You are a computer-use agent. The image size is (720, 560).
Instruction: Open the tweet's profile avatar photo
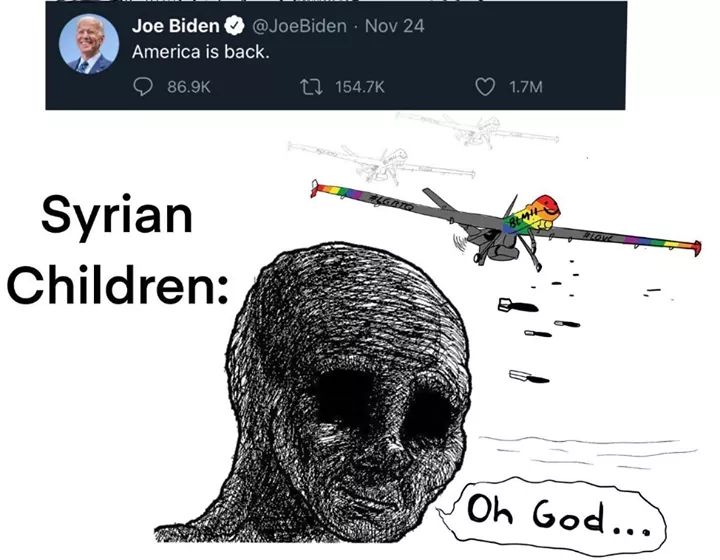[89, 44]
